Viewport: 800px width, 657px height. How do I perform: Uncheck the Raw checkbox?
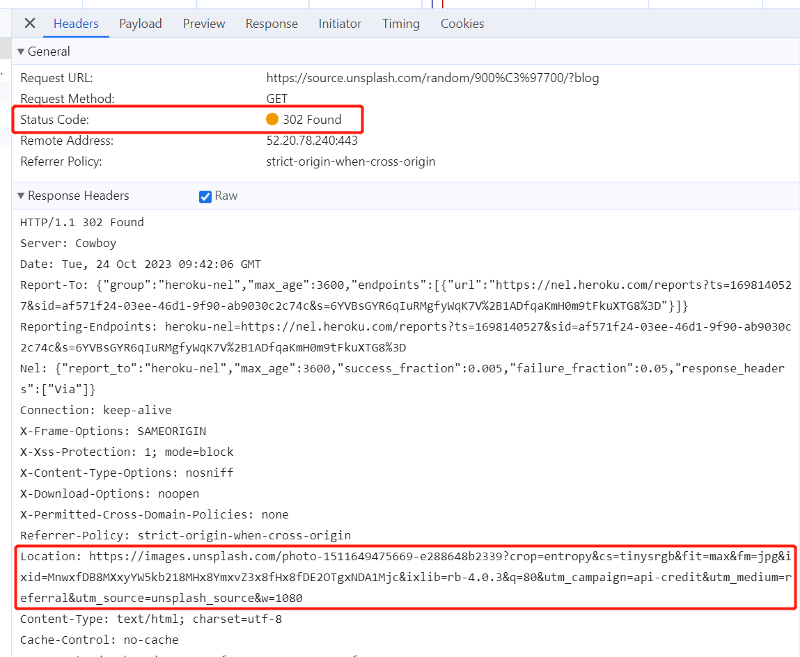[x=205, y=196]
